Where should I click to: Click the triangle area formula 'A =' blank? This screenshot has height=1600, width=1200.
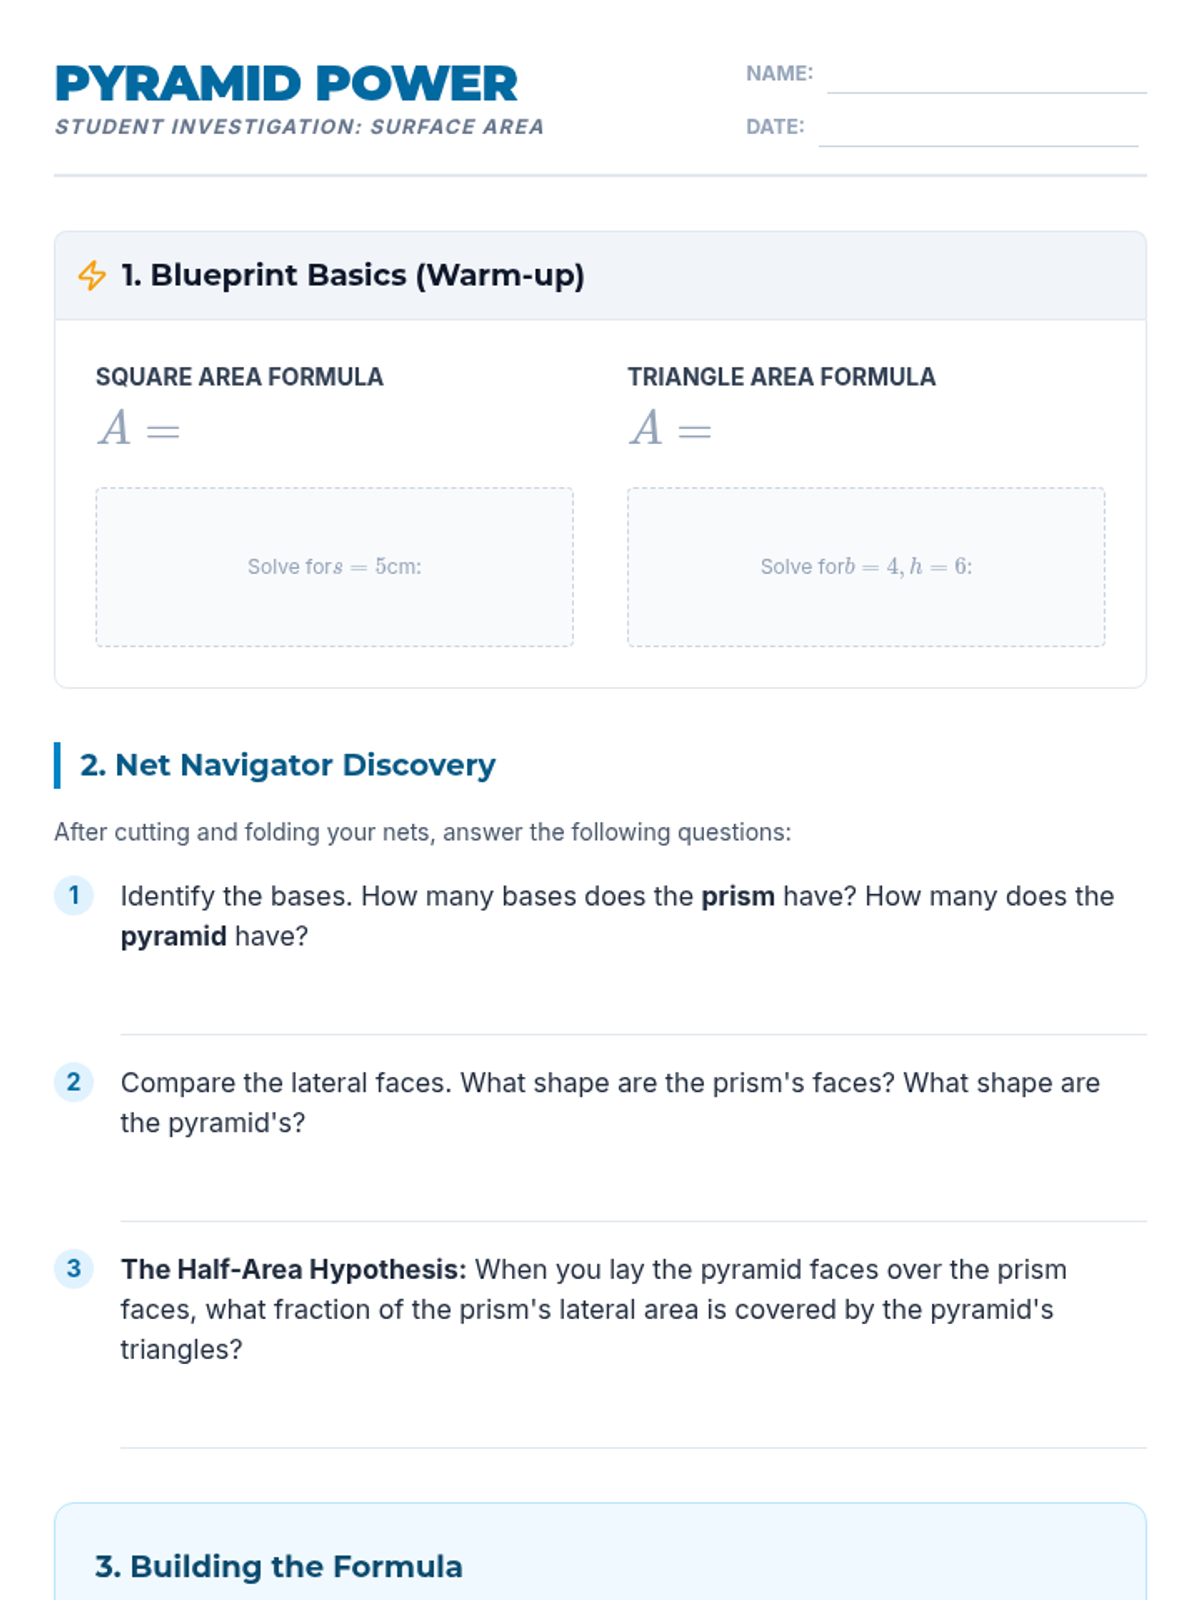pyautogui.click(x=671, y=428)
